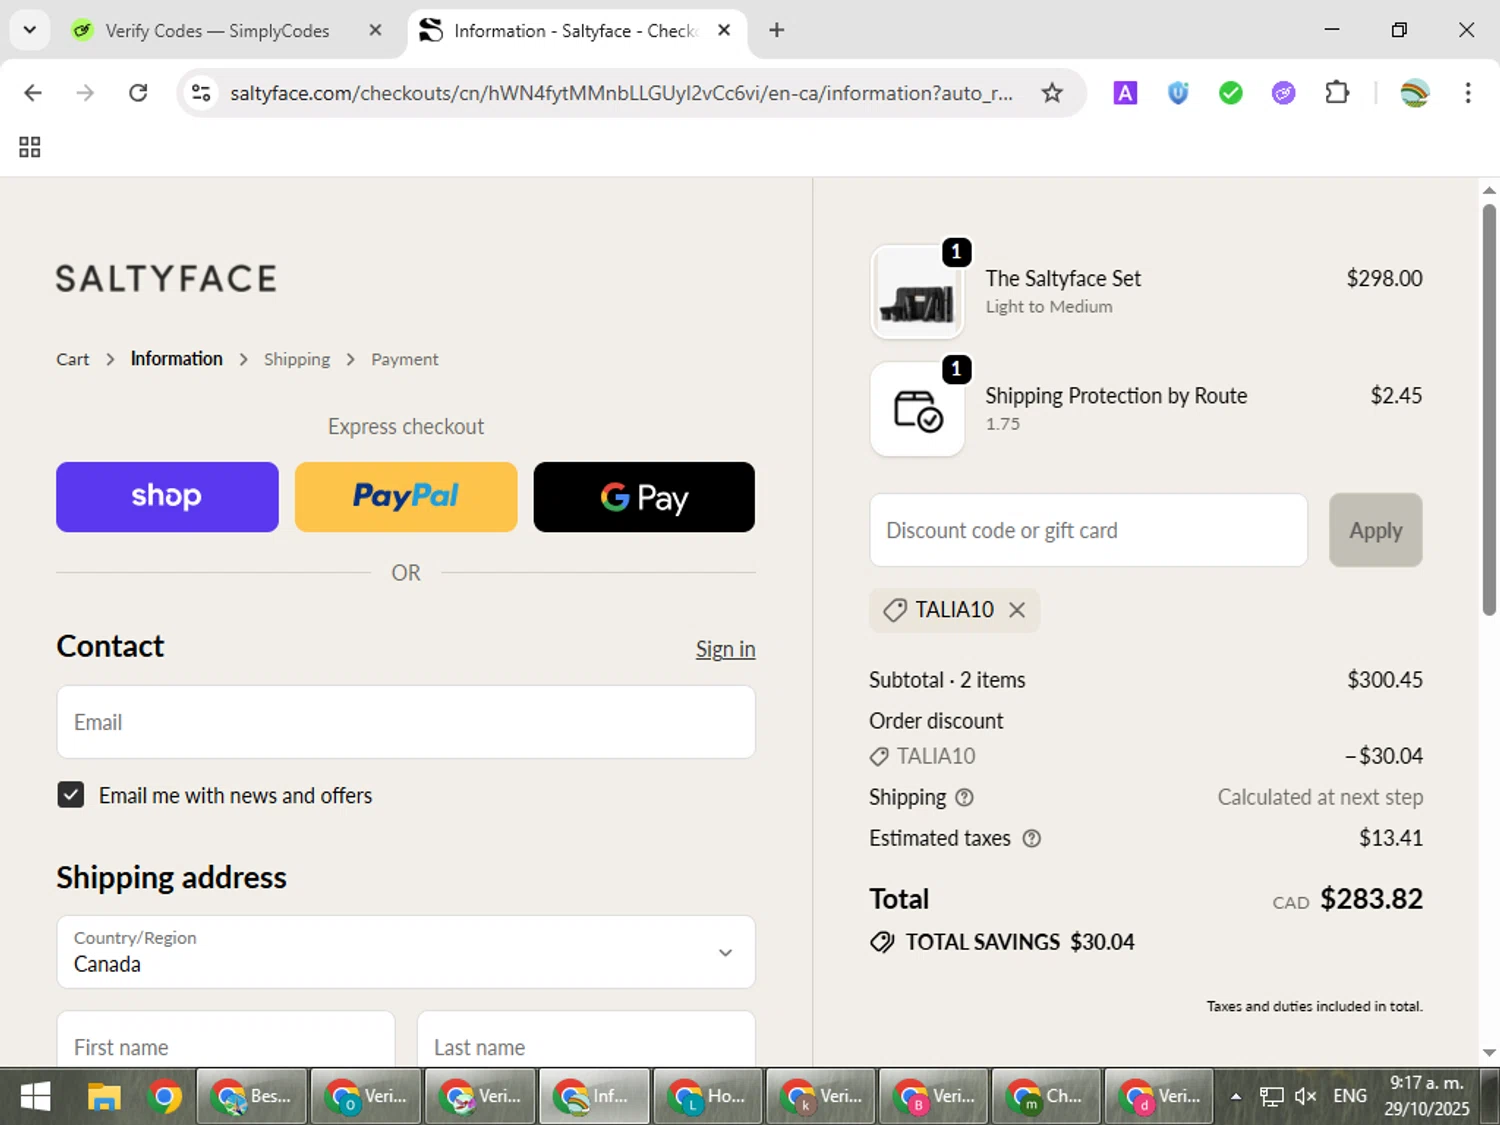
Task: Click Sign in link
Action: tap(725, 649)
